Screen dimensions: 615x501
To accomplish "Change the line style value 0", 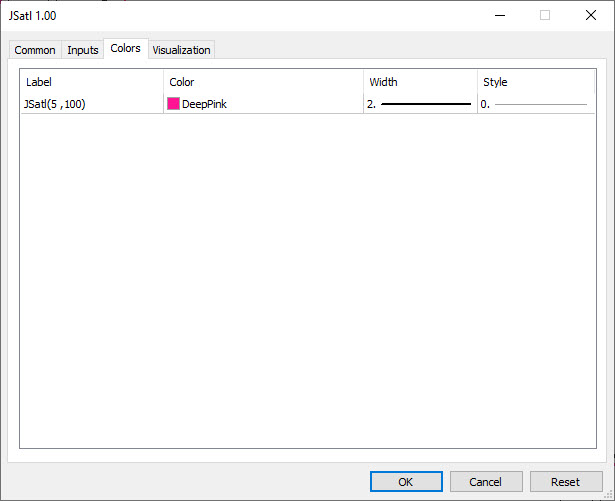I will [536, 104].
